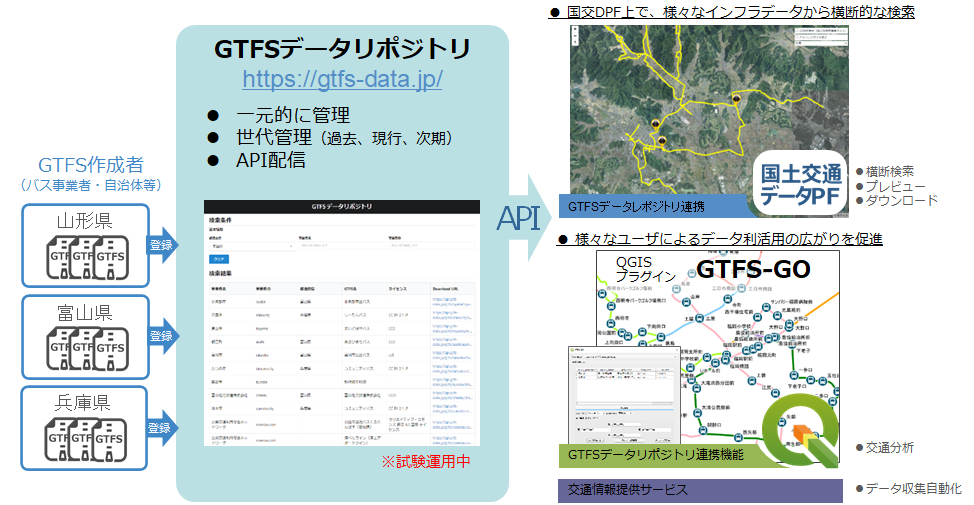974x505 pixels.
Task: Click the QGIS logo on GTFS-GO map
Action: [801, 430]
